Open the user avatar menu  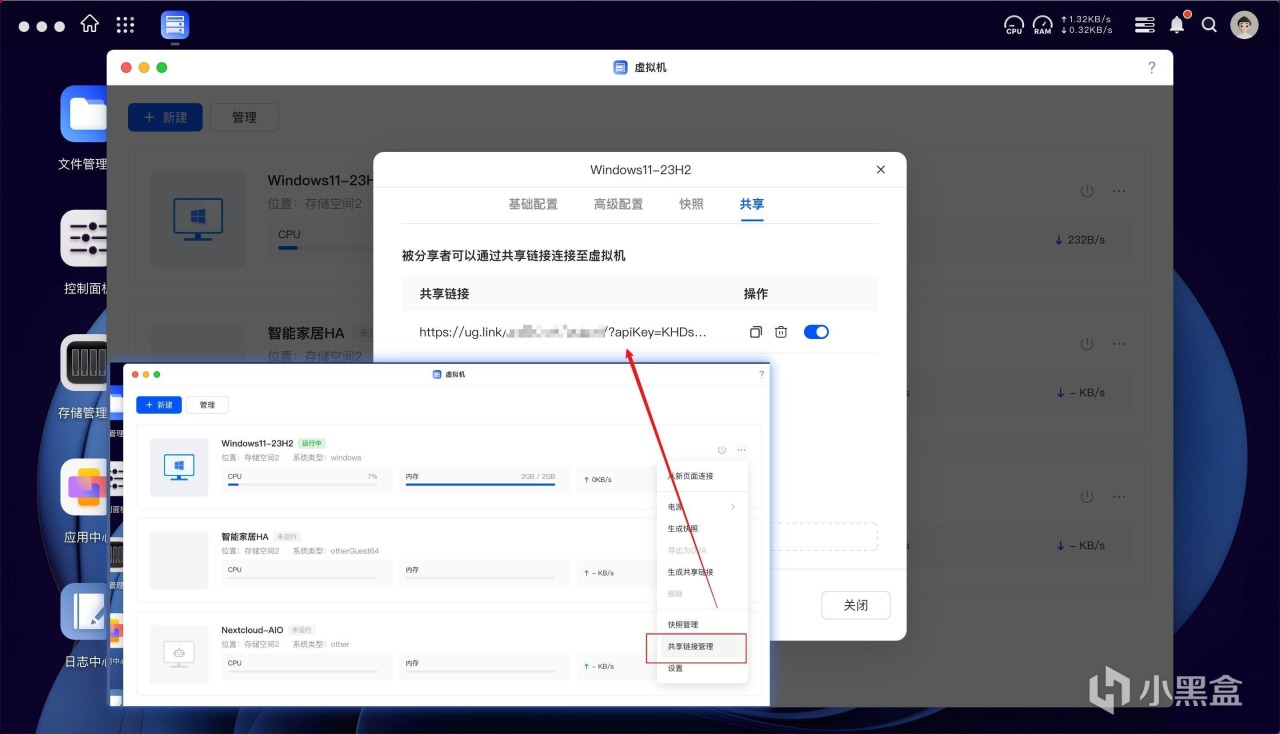pos(1244,25)
